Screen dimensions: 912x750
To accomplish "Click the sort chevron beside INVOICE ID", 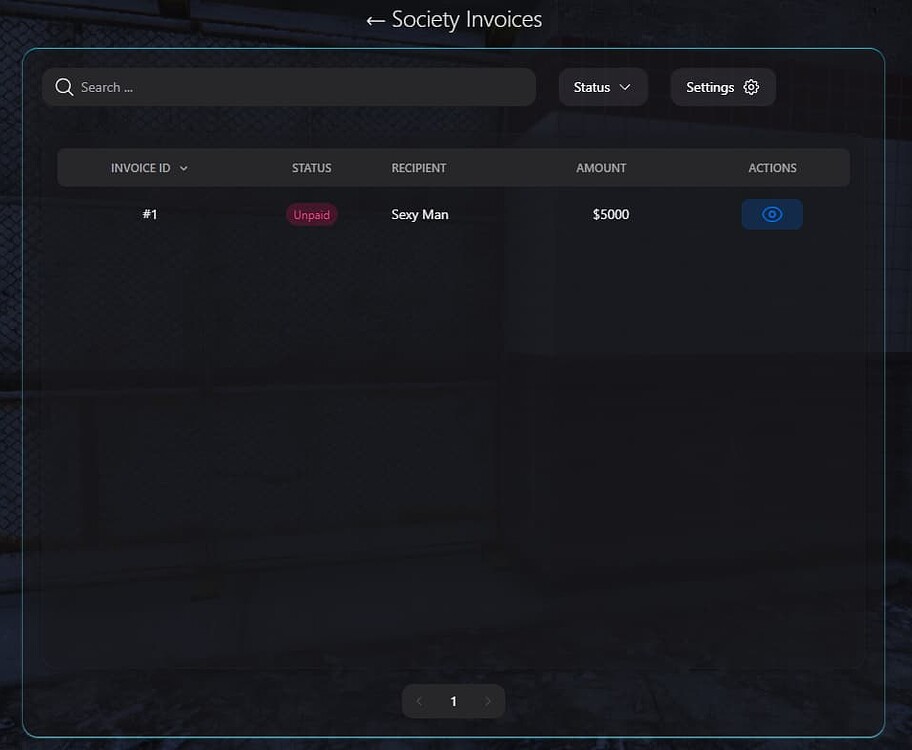I will point(184,168).
